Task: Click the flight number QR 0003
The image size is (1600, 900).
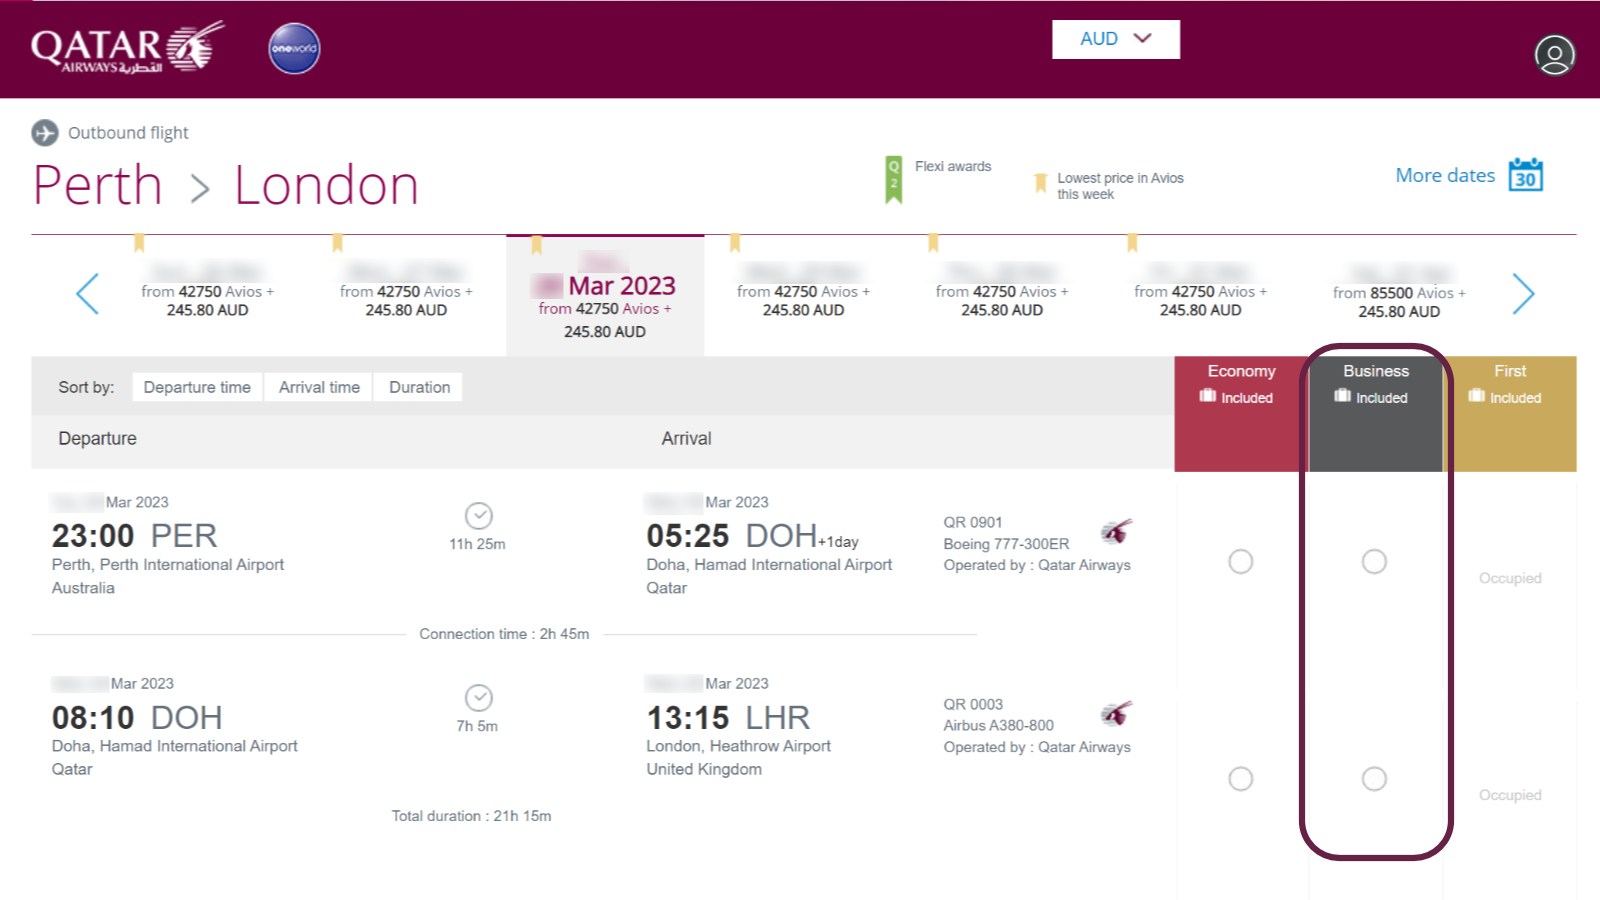Action: point(973,704)
